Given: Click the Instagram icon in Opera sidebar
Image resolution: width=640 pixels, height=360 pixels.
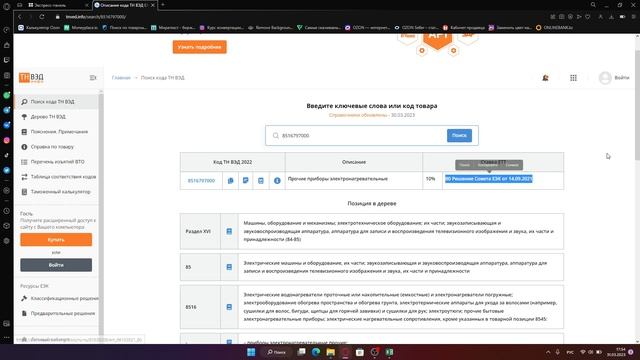Looking at the screenshot, I should pyautogui.click(x=7, y=140).
